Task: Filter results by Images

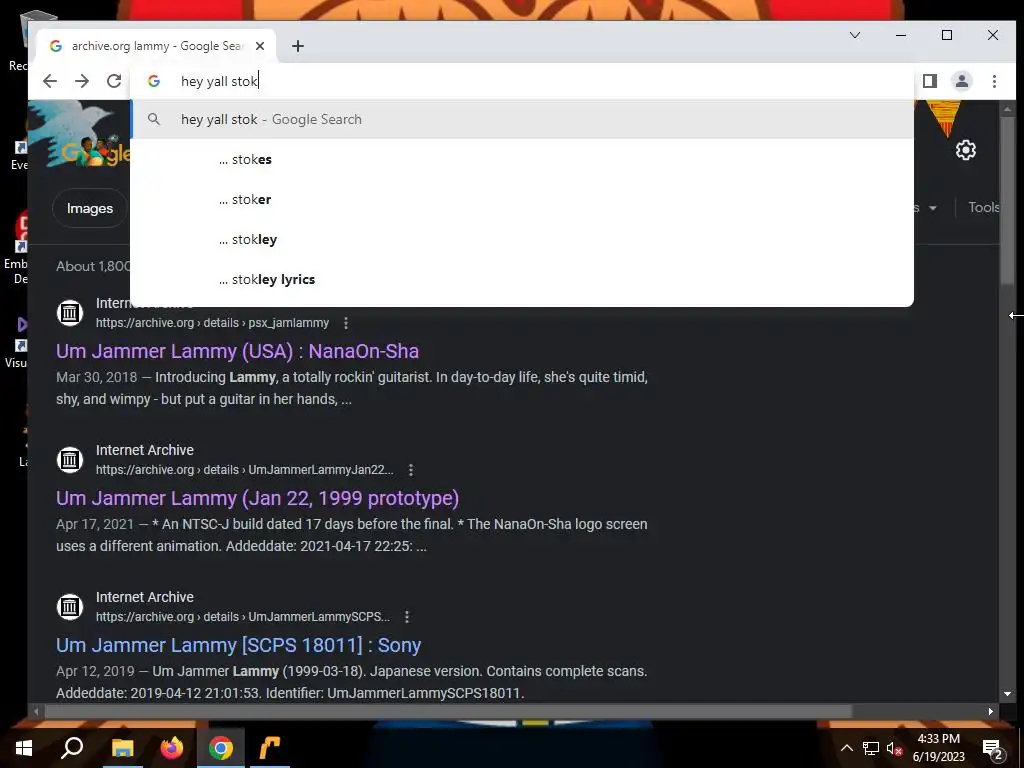Action: tap(89, 208)
